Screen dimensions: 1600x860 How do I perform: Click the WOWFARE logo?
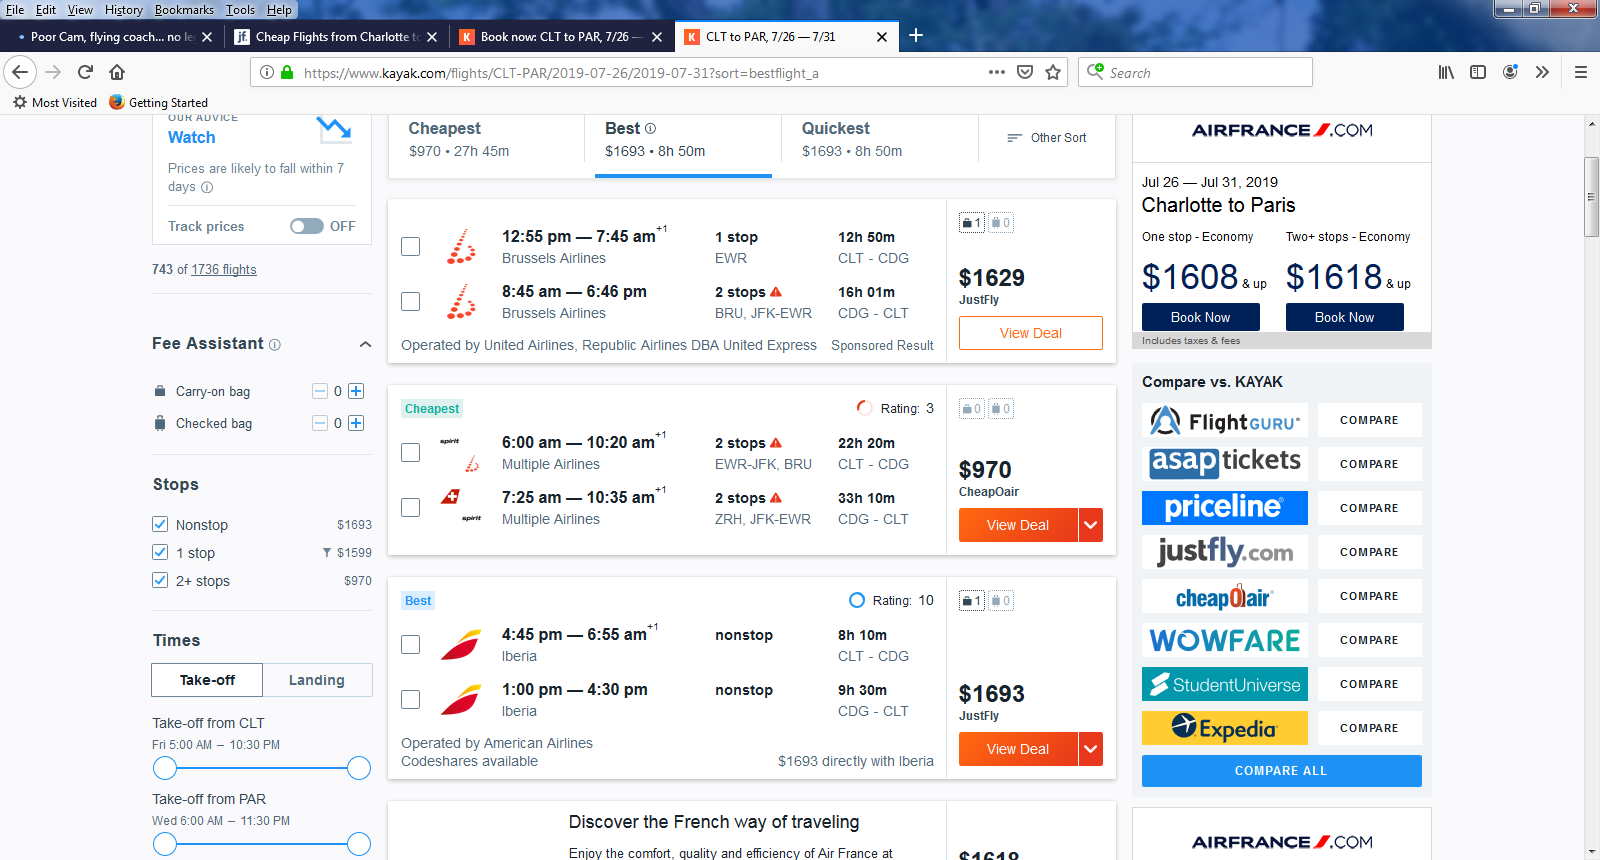pyautogui.click(x=1225, y=640)
